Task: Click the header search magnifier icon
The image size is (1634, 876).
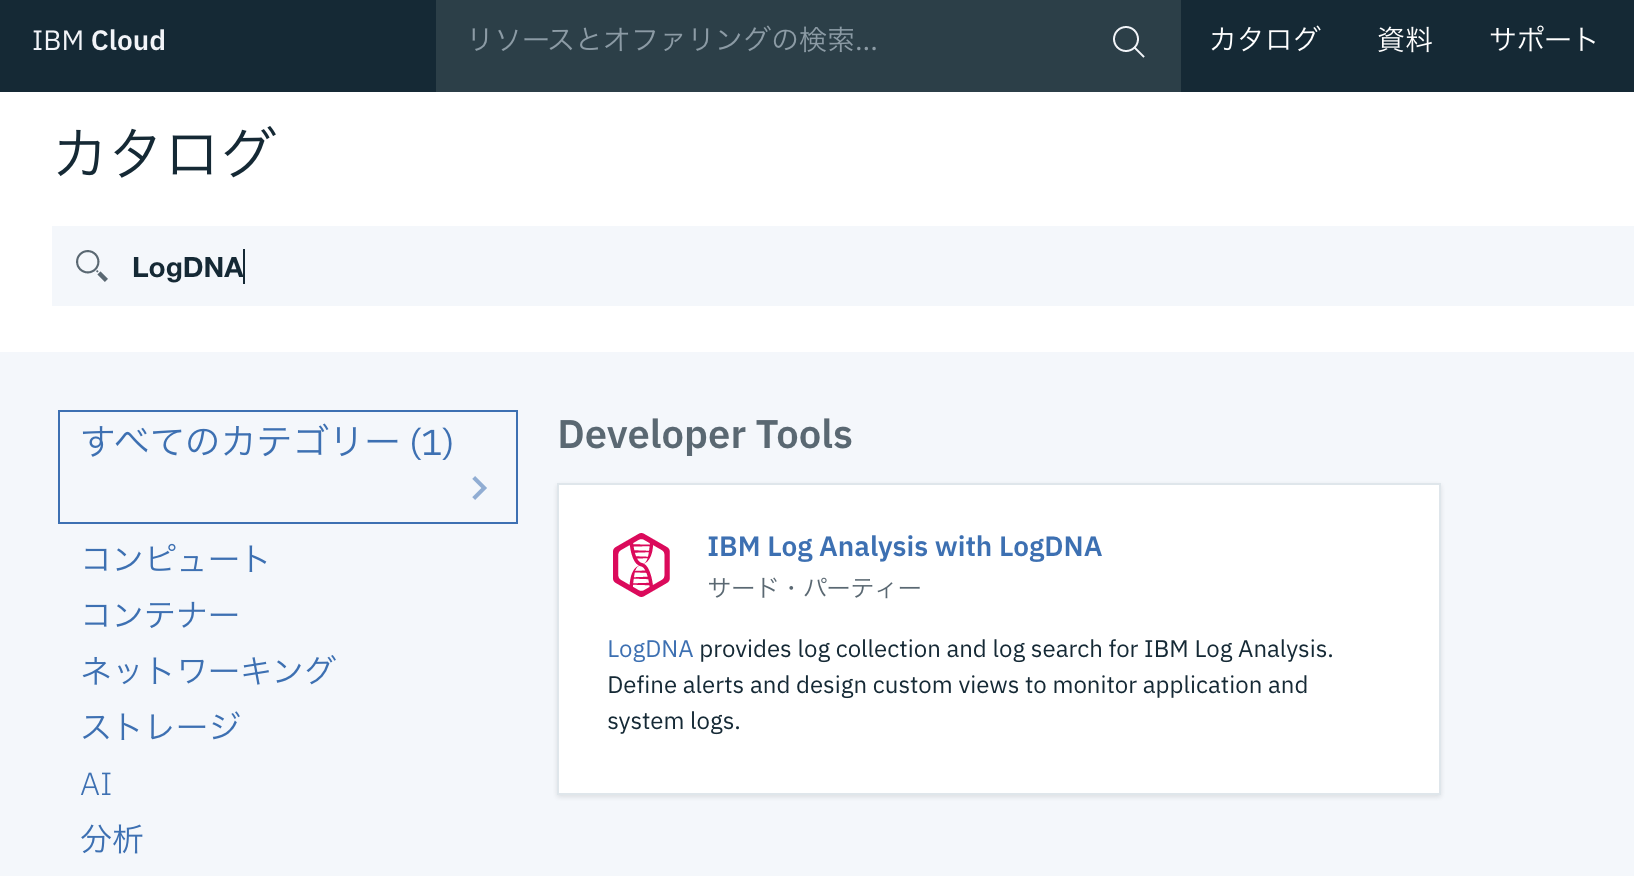Action: coord(1128,41)
